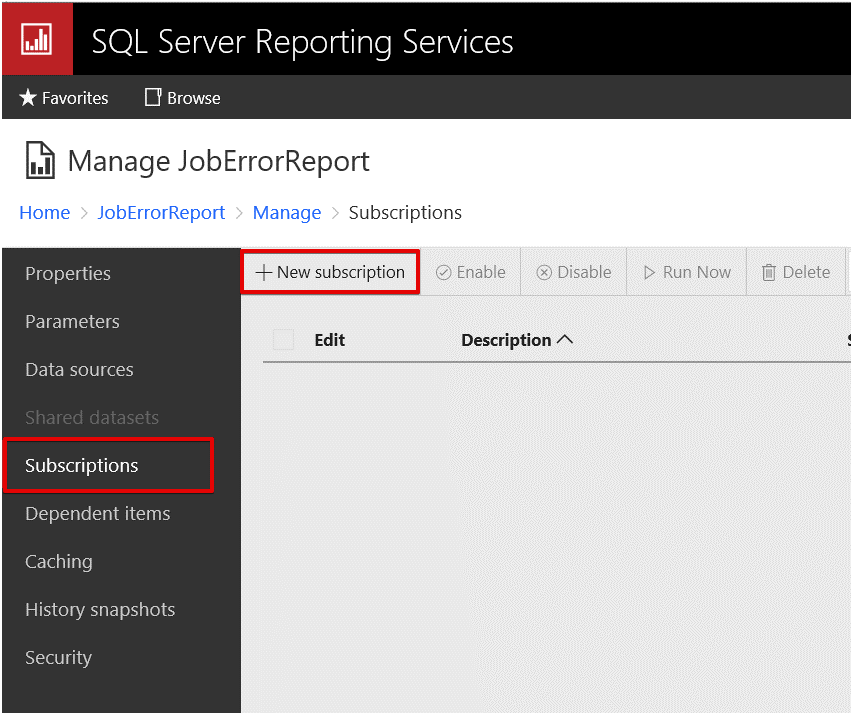
Task: Click the Run Now play icon
Action: coord(650,272)
